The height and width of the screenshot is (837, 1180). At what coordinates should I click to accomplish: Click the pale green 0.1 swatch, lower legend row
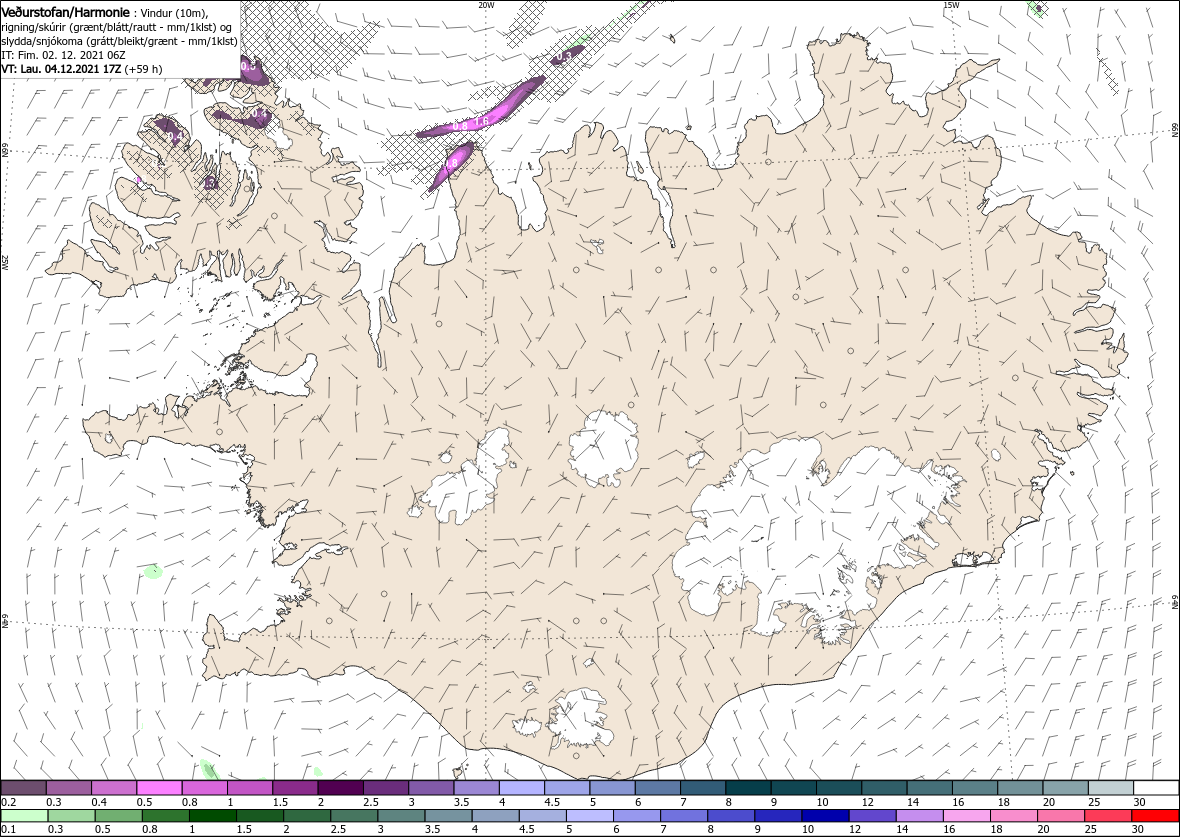[24, 816]
